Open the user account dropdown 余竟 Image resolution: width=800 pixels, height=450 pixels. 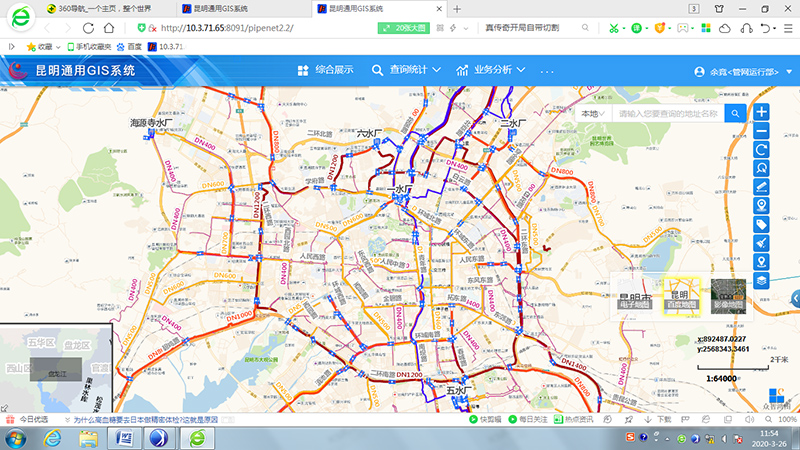[743, 72]
